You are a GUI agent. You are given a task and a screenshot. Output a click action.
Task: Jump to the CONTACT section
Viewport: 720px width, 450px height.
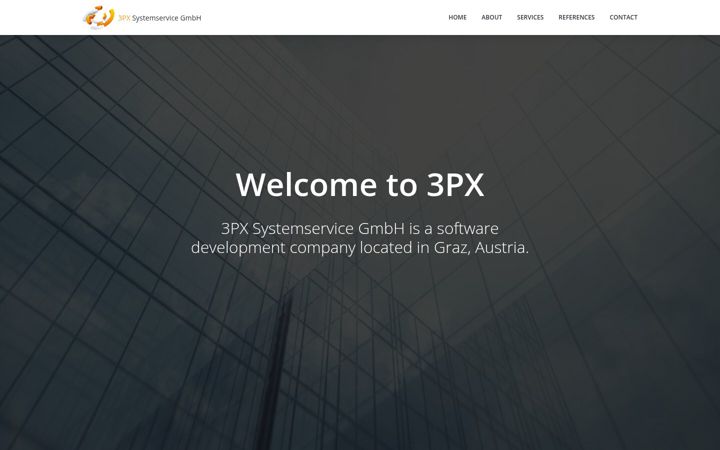click(623, 17)
